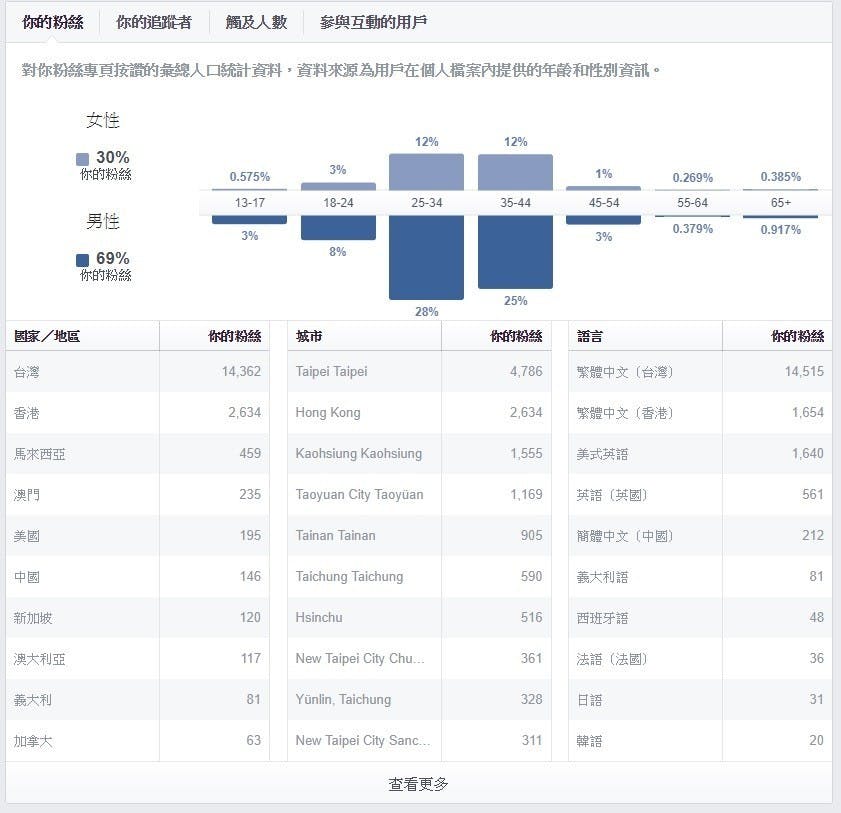Click the dark blue 男性 legend swatch
The height and width of the screenshot is (813, 841).
(83, 260)
